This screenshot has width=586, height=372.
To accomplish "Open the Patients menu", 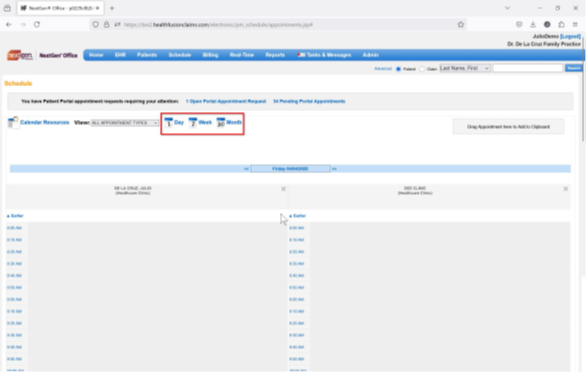I will point(147,55).
